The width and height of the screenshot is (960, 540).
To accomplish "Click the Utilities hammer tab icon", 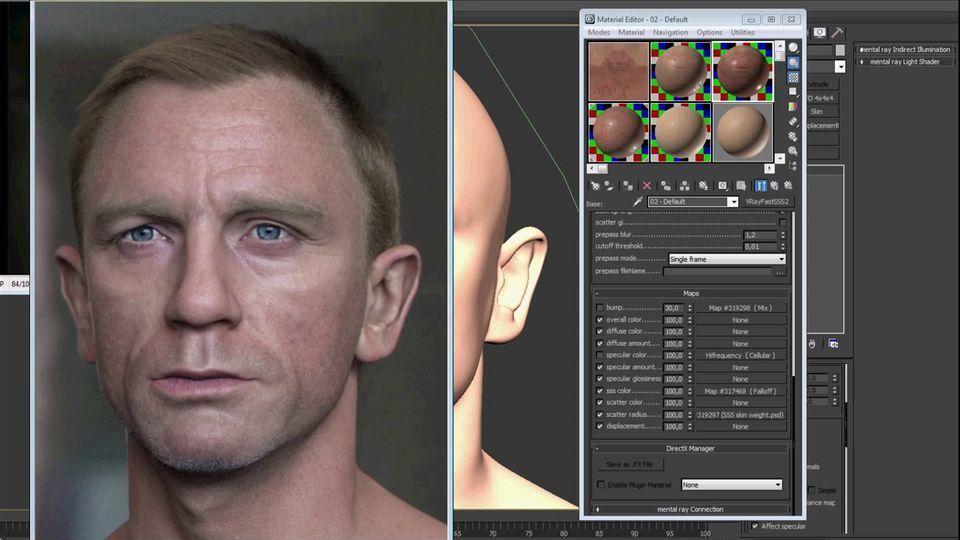I will (x=837, y=32).
